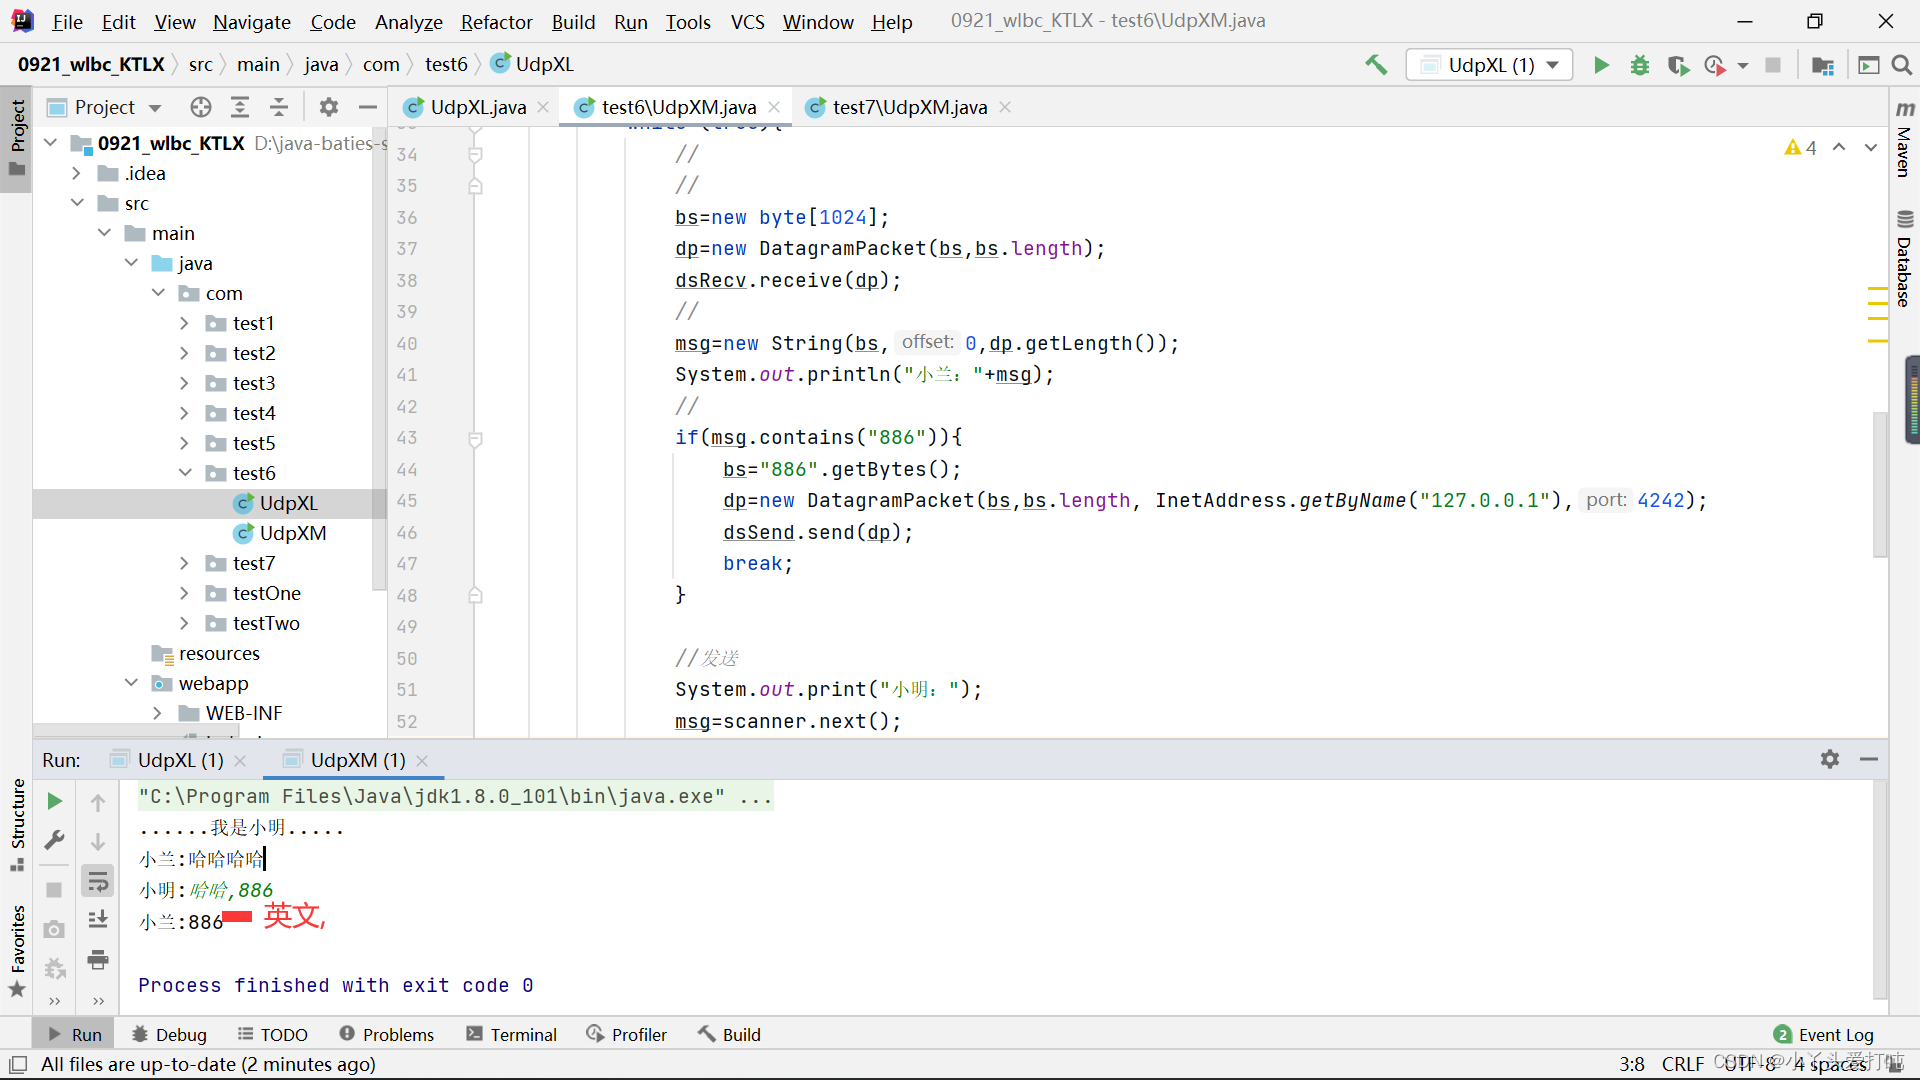The image size is (1920, 1080).
Task: Start debugging with the bug icon
Action: (x=1640, y=65)
